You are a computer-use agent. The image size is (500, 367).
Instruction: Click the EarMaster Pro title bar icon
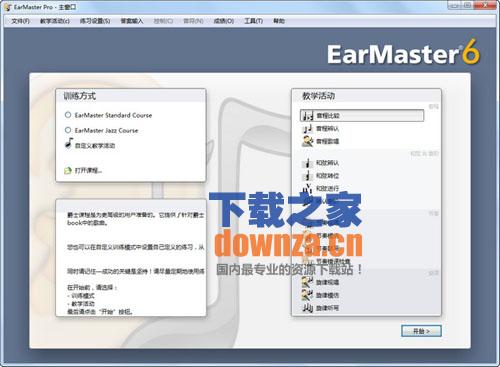point(8,7)
